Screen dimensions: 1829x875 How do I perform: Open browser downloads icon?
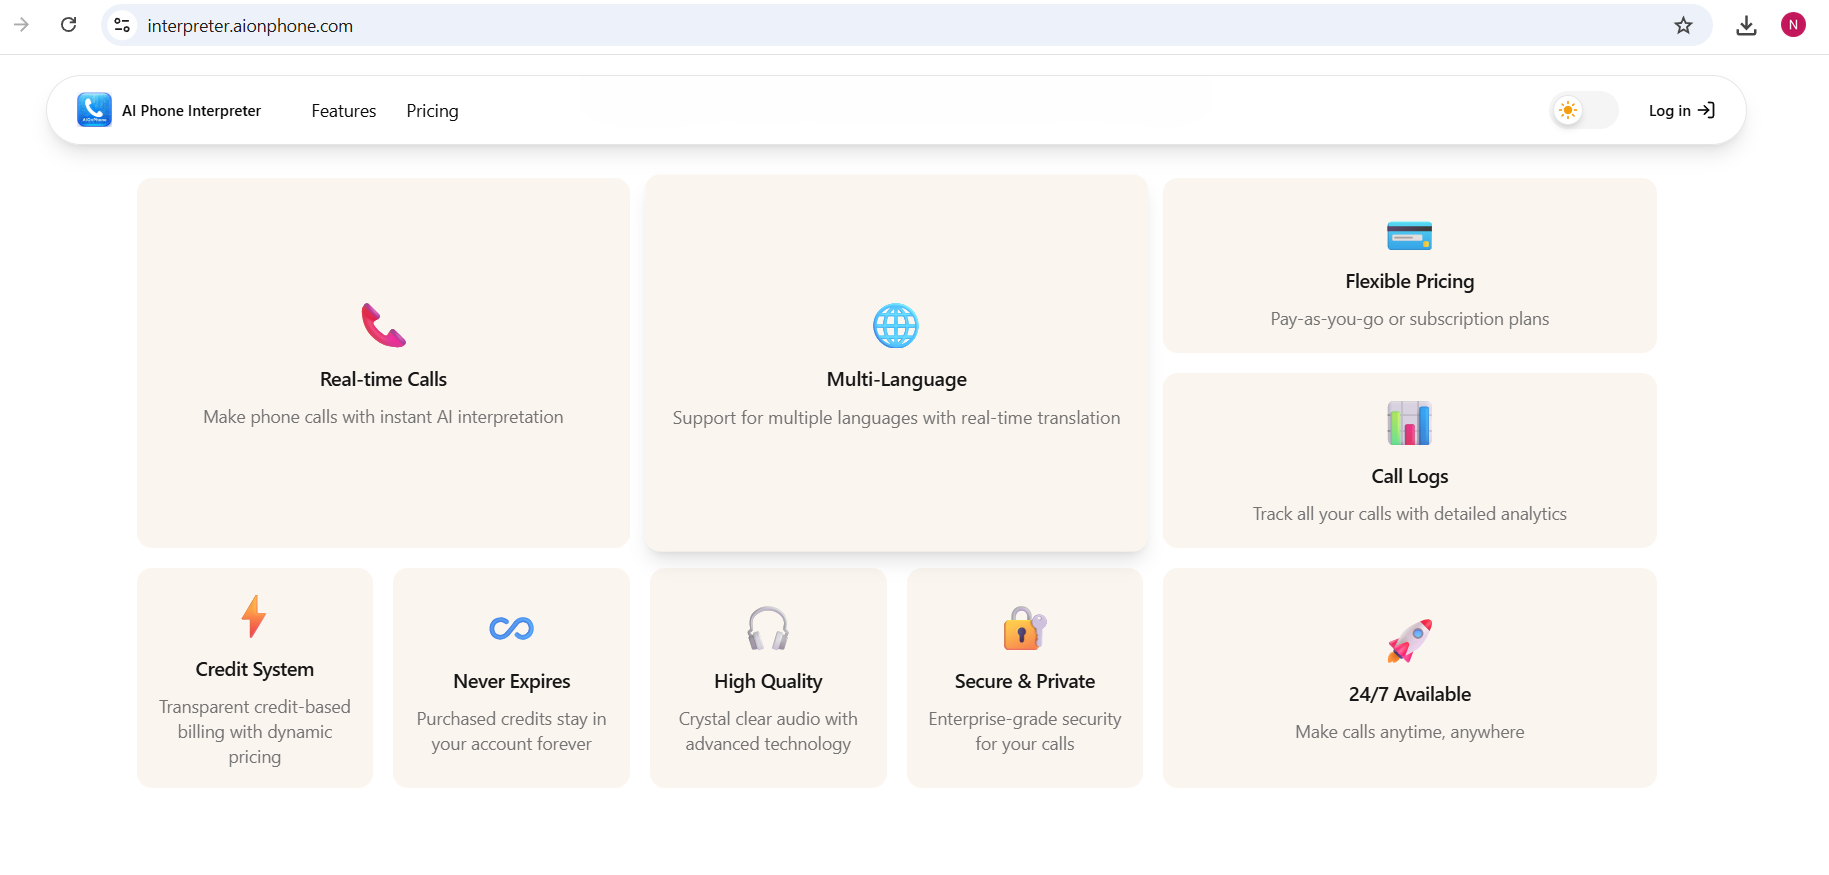click(1746, 25)
